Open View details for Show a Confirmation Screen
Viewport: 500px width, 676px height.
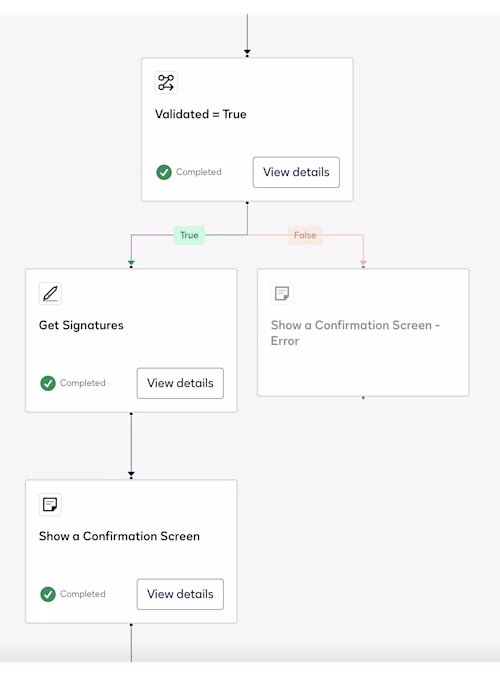(180, 594)
